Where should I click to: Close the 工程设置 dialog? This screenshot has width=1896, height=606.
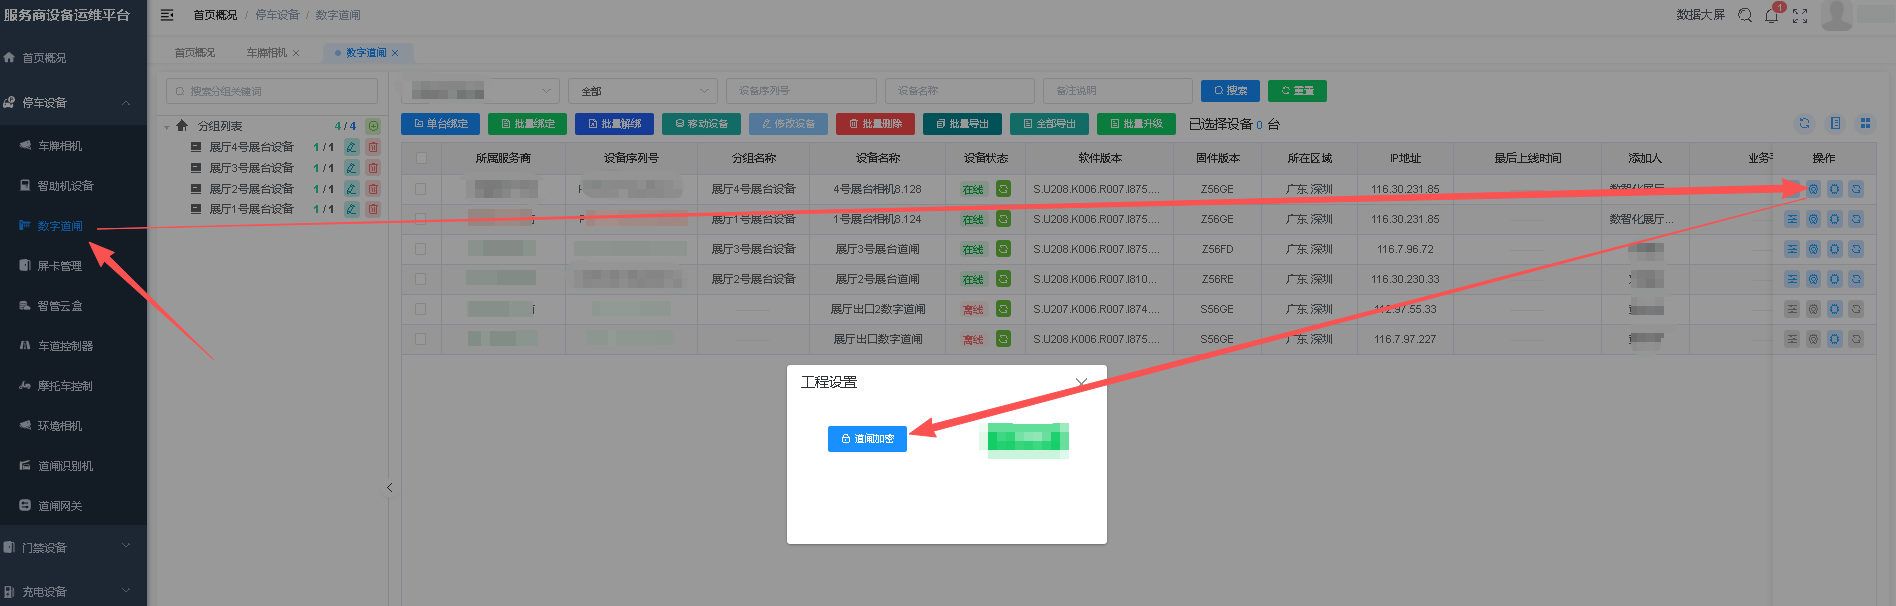coord(1081,383)
